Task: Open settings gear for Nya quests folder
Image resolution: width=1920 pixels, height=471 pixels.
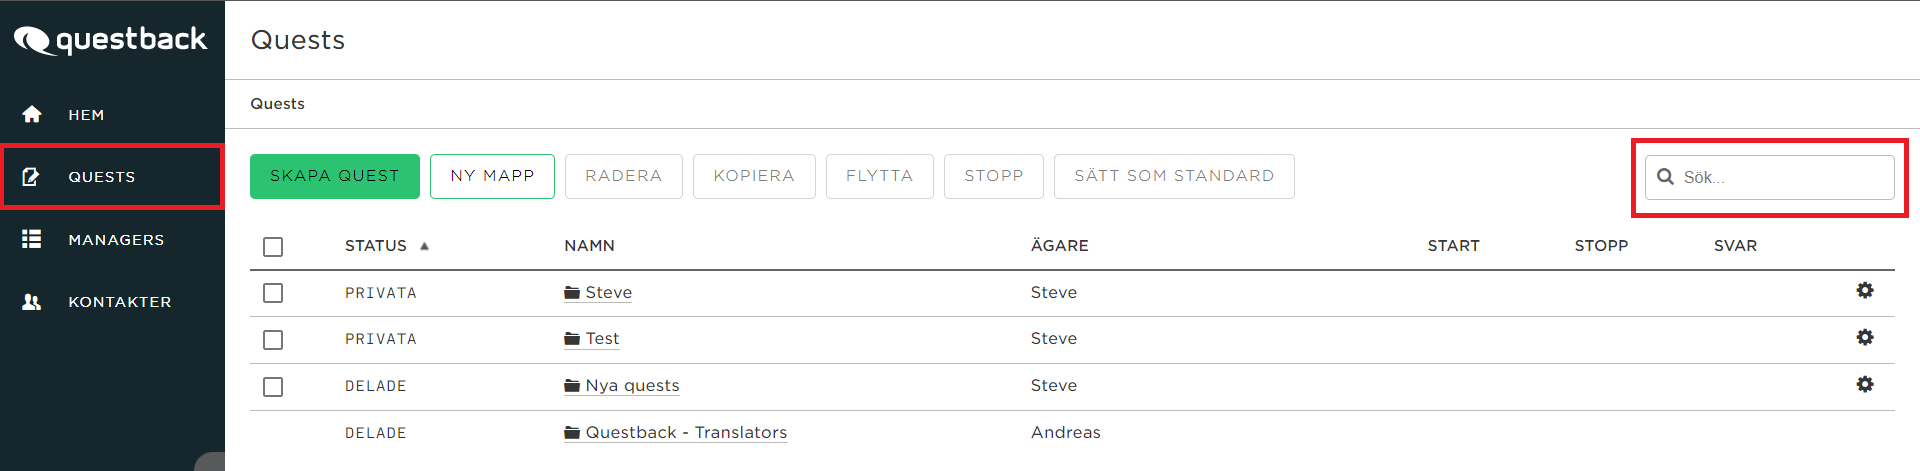Action: click(x=1865, y=384)
